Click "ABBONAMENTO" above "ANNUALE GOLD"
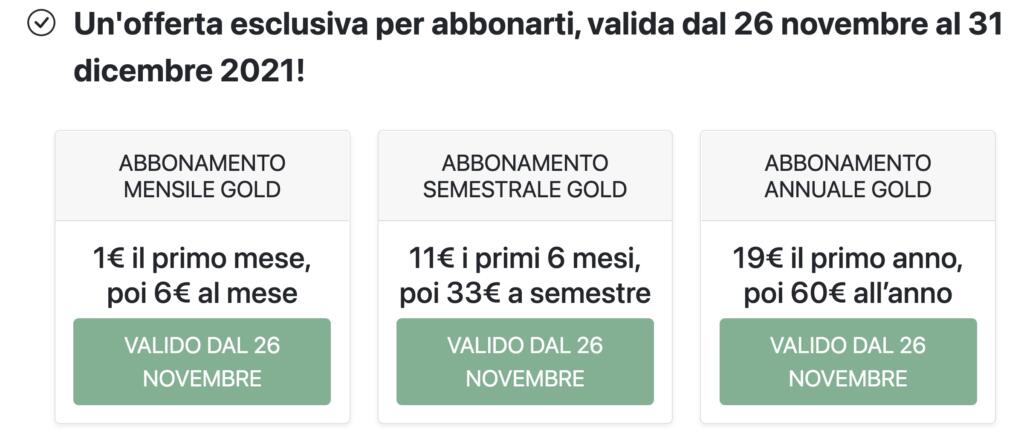The height and width of the screenshot is (432, 1024). pyautogui.click(x=848, y=163)
